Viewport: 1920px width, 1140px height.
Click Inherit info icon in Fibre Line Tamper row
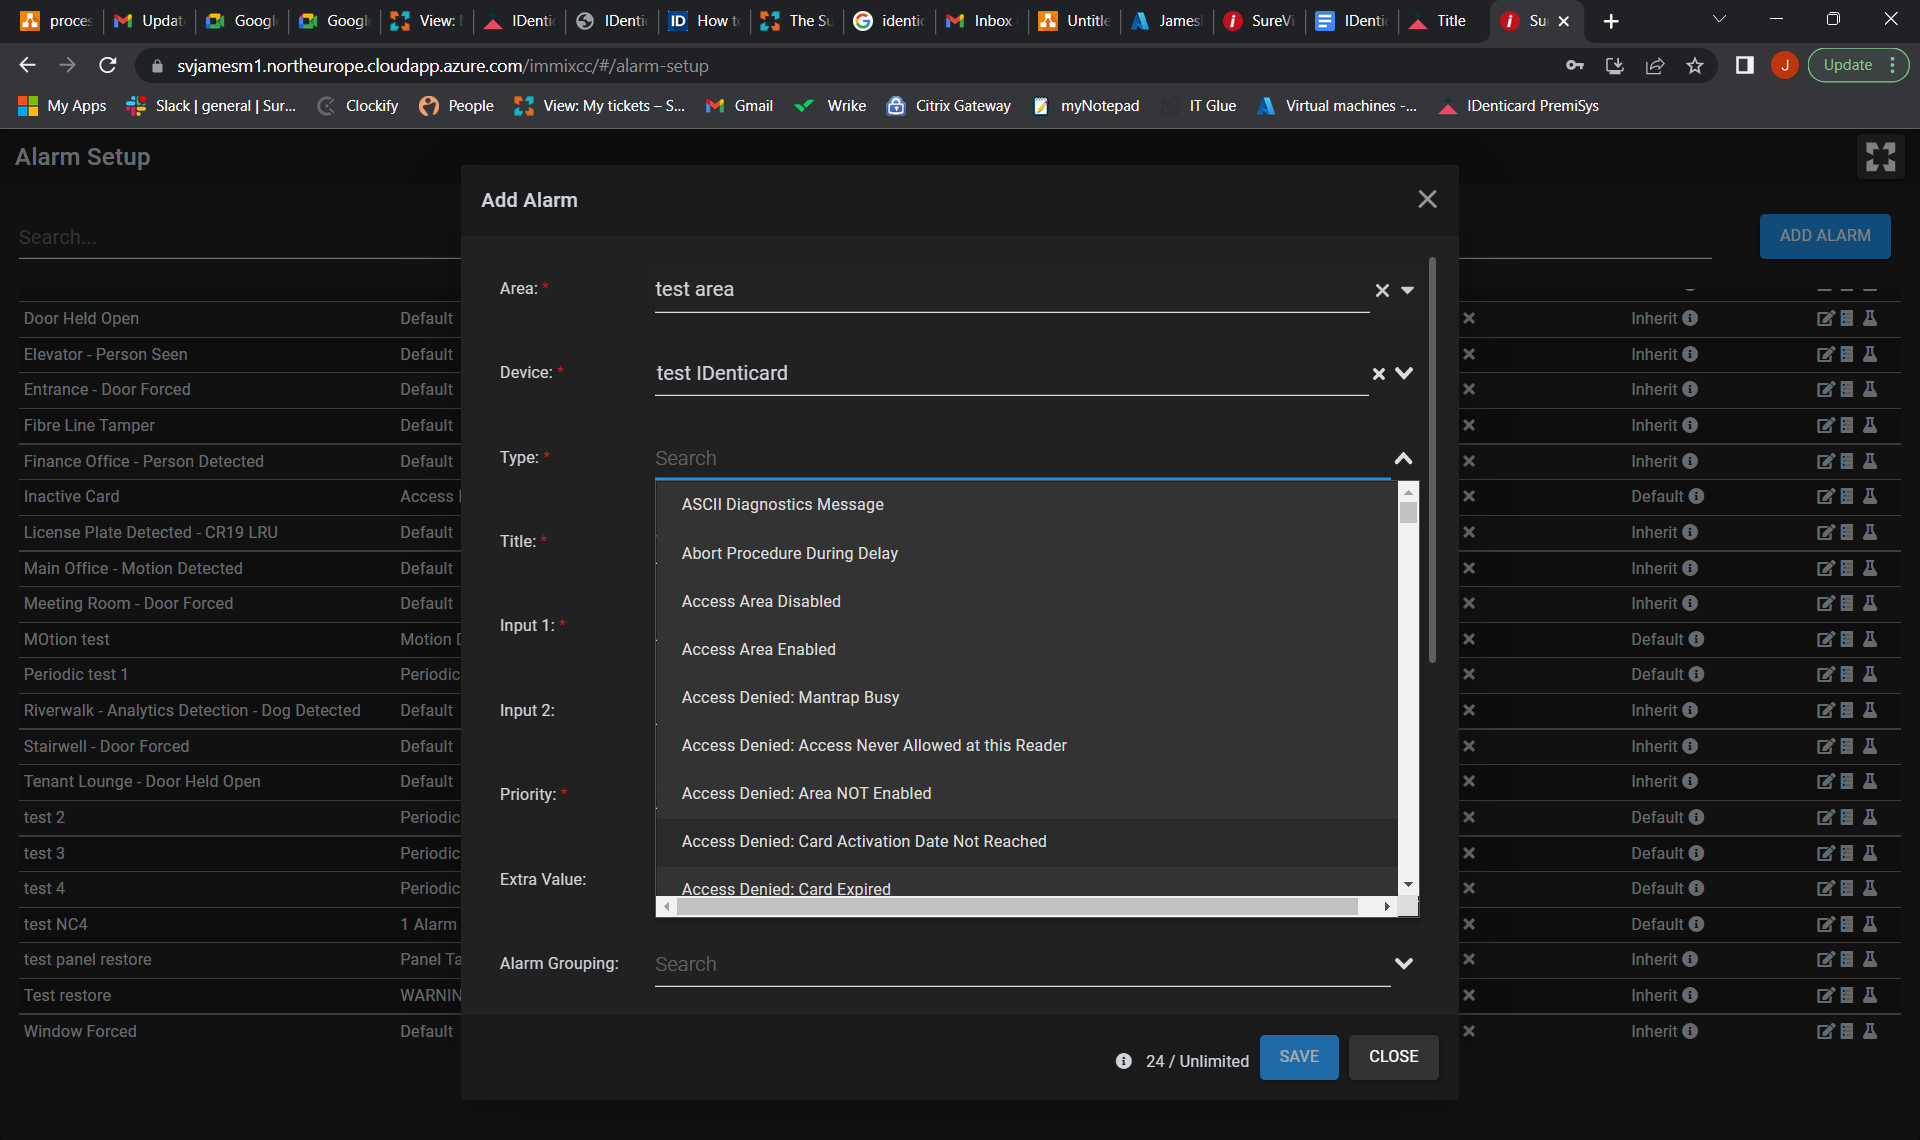(1690, 425)
